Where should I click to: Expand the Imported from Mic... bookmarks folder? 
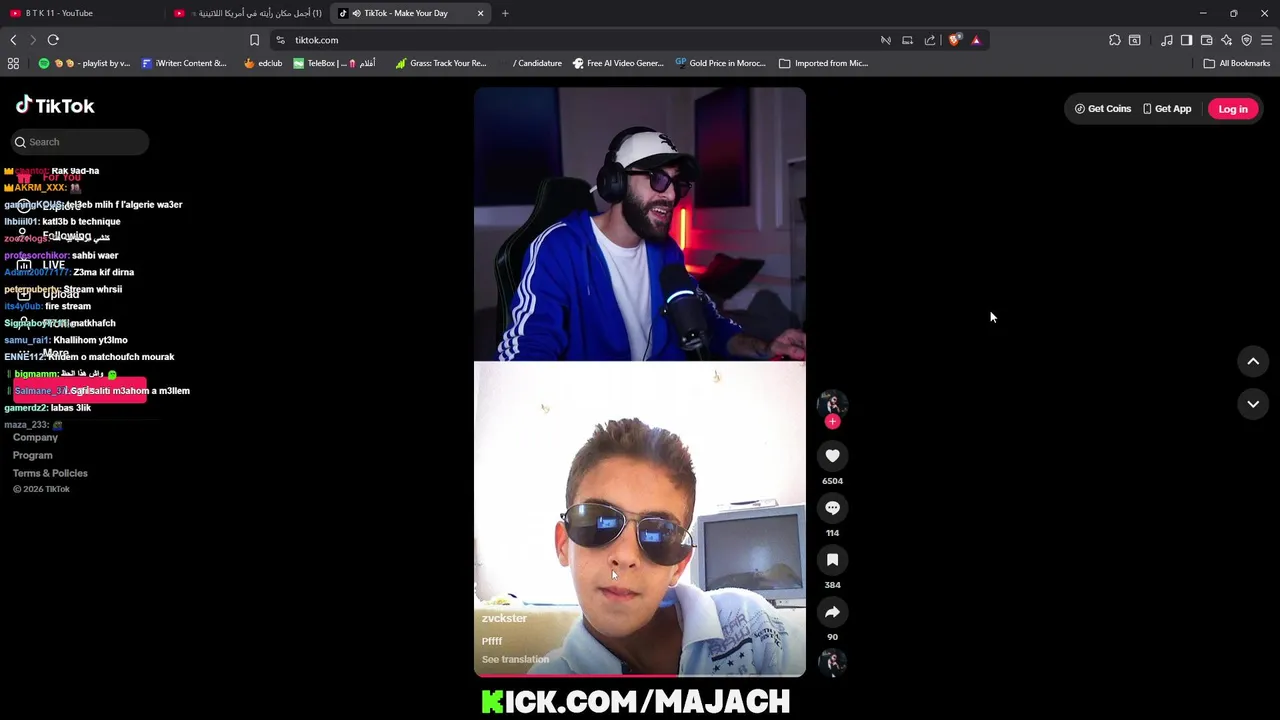pos(823,63)
